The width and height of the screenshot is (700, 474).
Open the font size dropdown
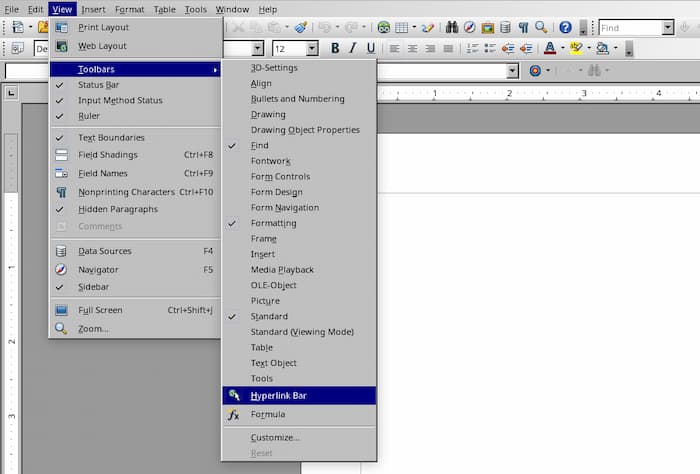point(312,48)
